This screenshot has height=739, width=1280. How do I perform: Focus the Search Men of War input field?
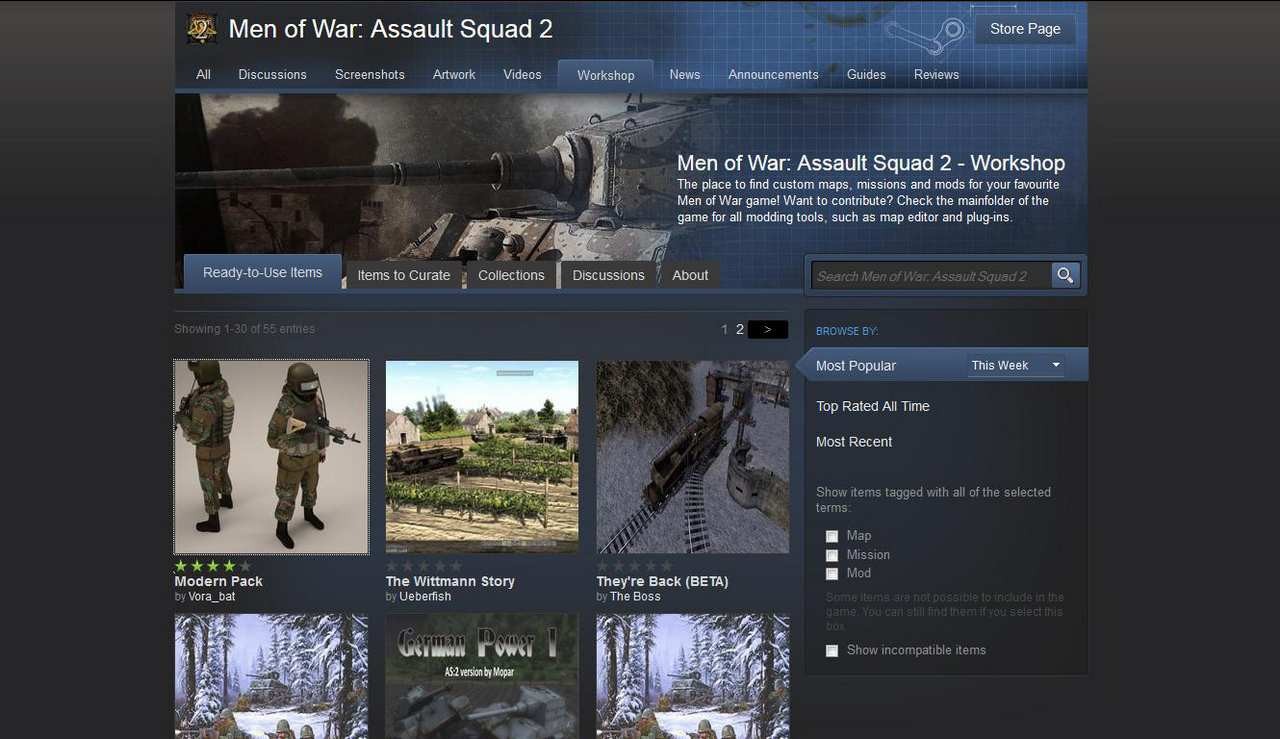(930, 276)
